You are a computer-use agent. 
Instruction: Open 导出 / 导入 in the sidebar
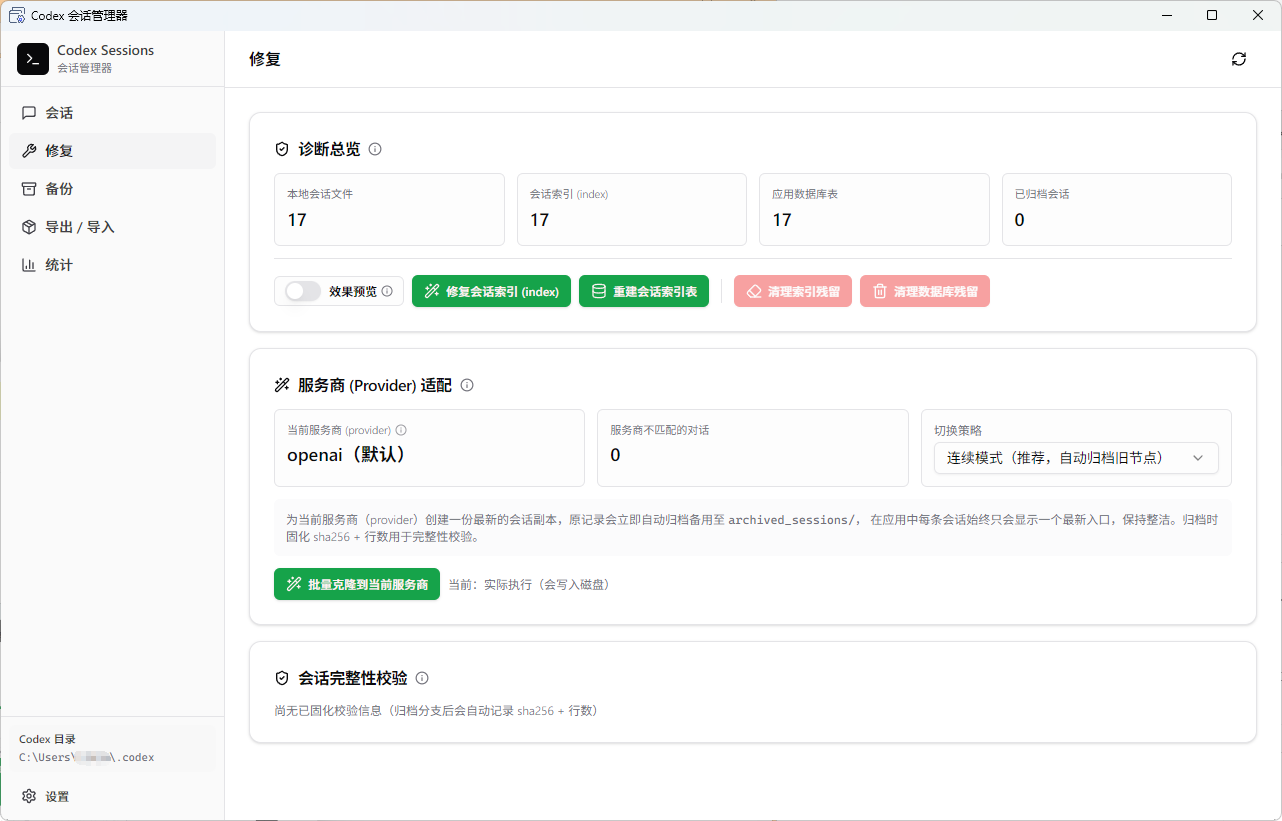click(x=112, y=227)
